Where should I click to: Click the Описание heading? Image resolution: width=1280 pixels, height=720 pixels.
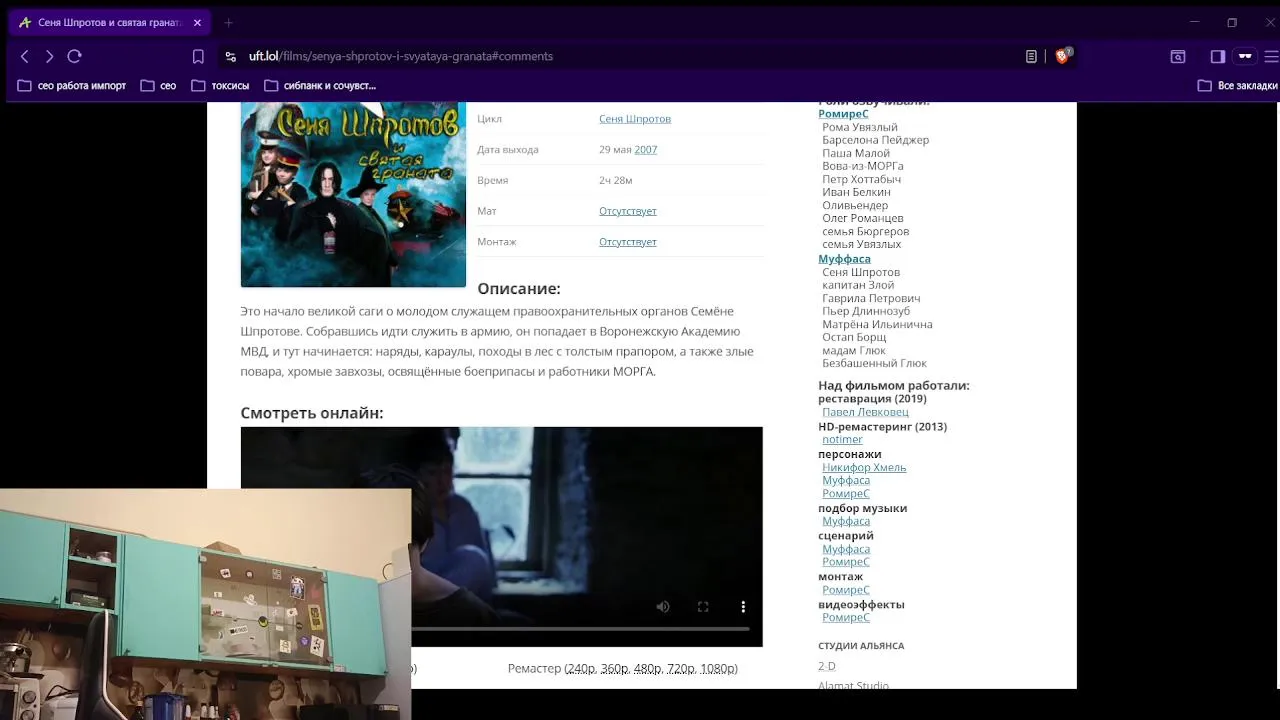coord(519,289)
